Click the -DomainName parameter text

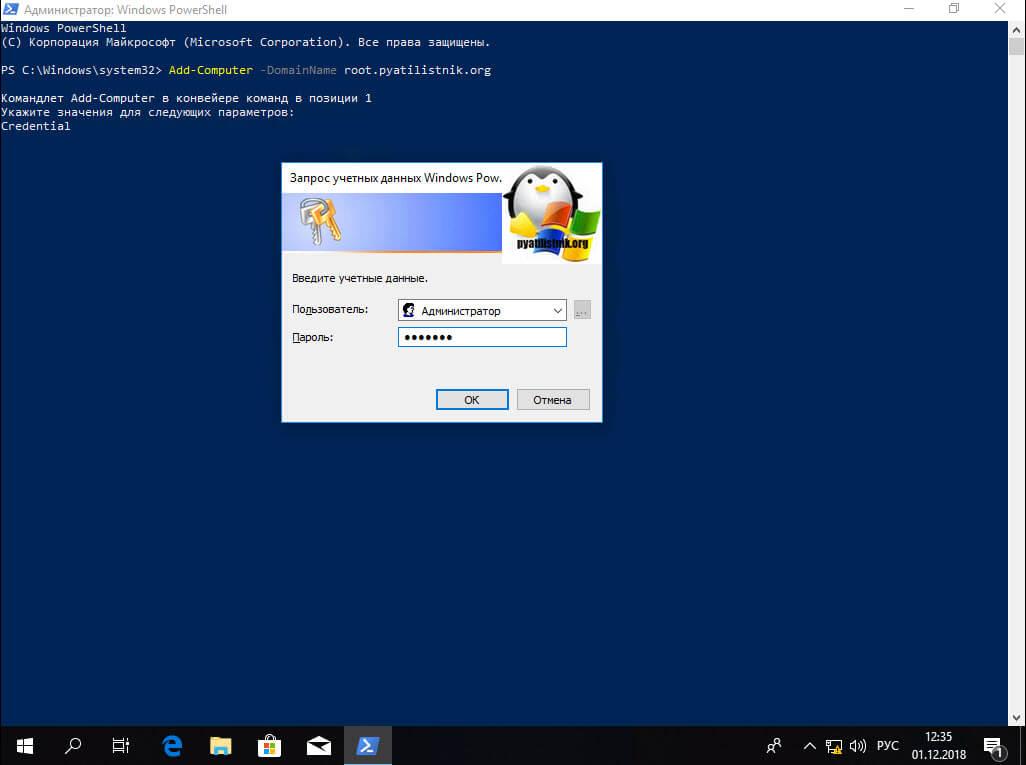click(298, 70)
